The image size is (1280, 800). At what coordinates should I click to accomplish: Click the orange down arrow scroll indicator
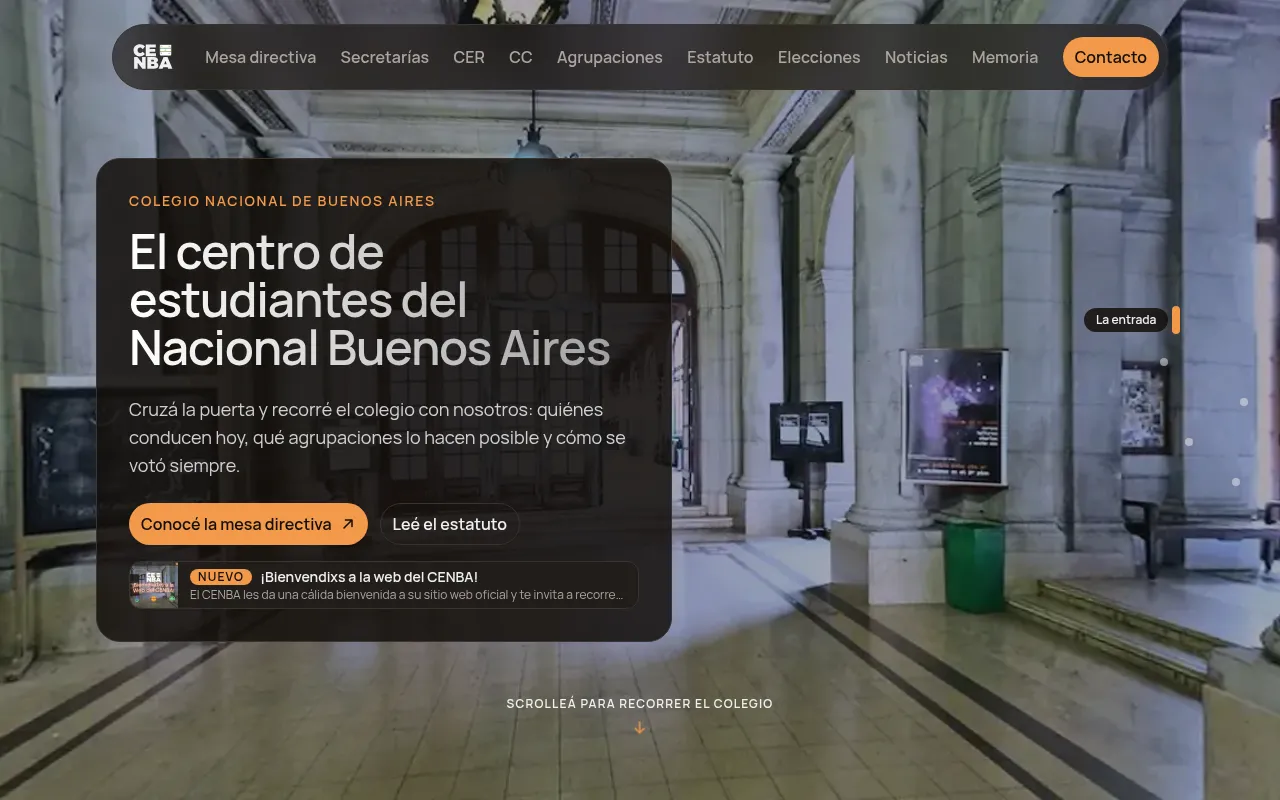pos(640,728)
